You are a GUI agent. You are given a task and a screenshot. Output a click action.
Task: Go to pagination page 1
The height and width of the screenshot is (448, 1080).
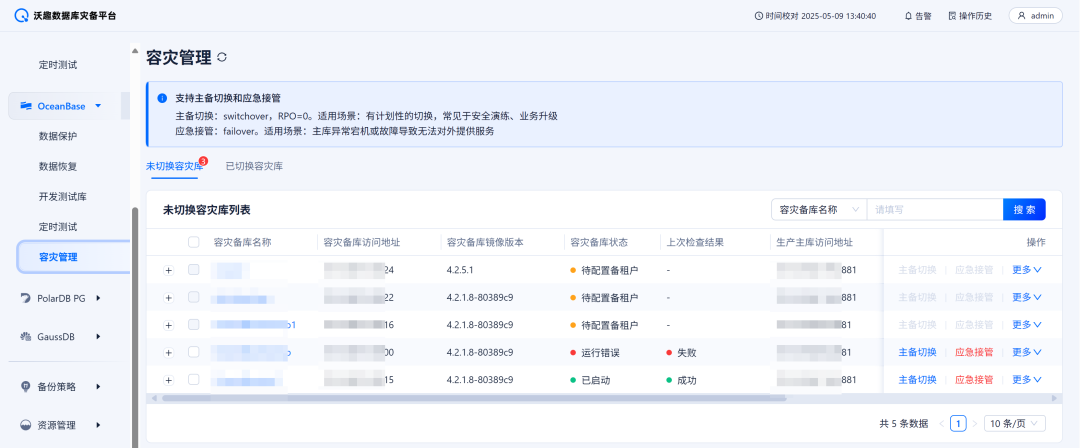pyautogui.click(x=957, y=423)
